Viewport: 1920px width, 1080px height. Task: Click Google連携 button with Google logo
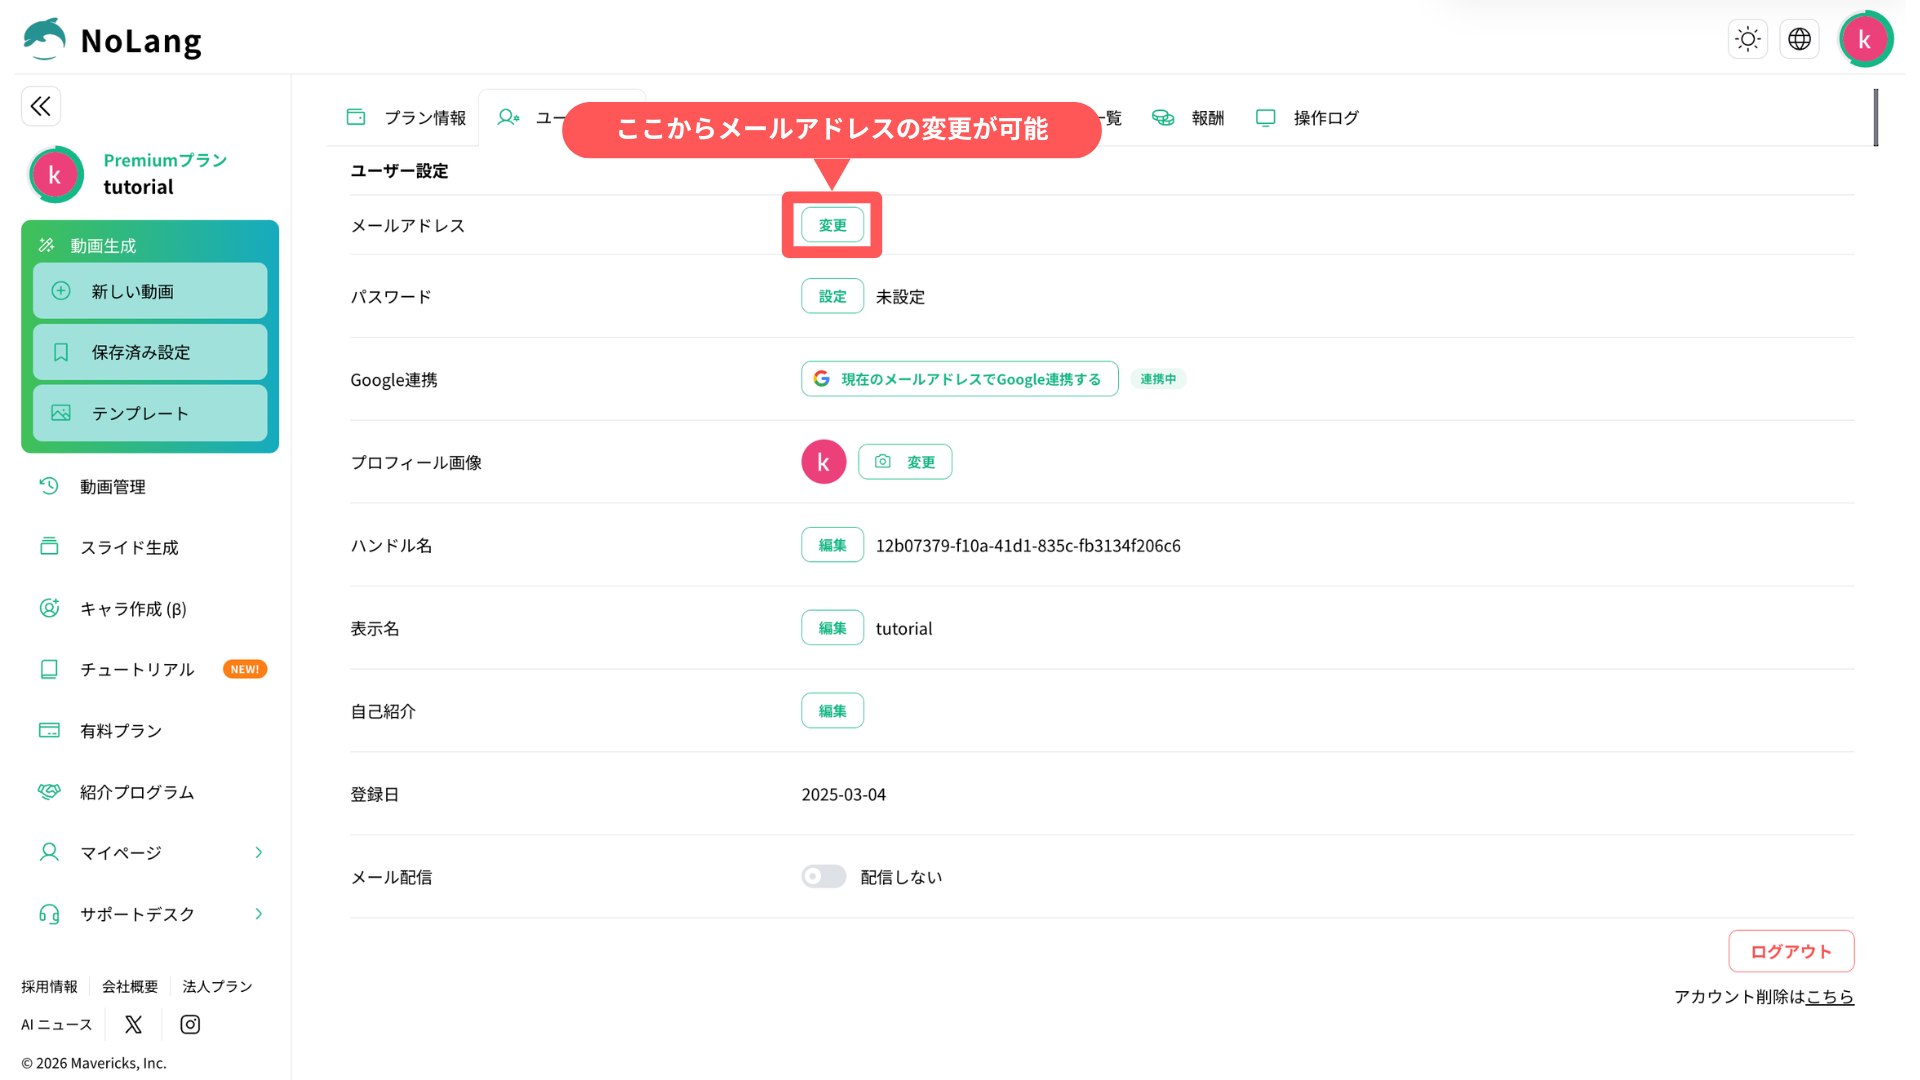pos(959,379)
